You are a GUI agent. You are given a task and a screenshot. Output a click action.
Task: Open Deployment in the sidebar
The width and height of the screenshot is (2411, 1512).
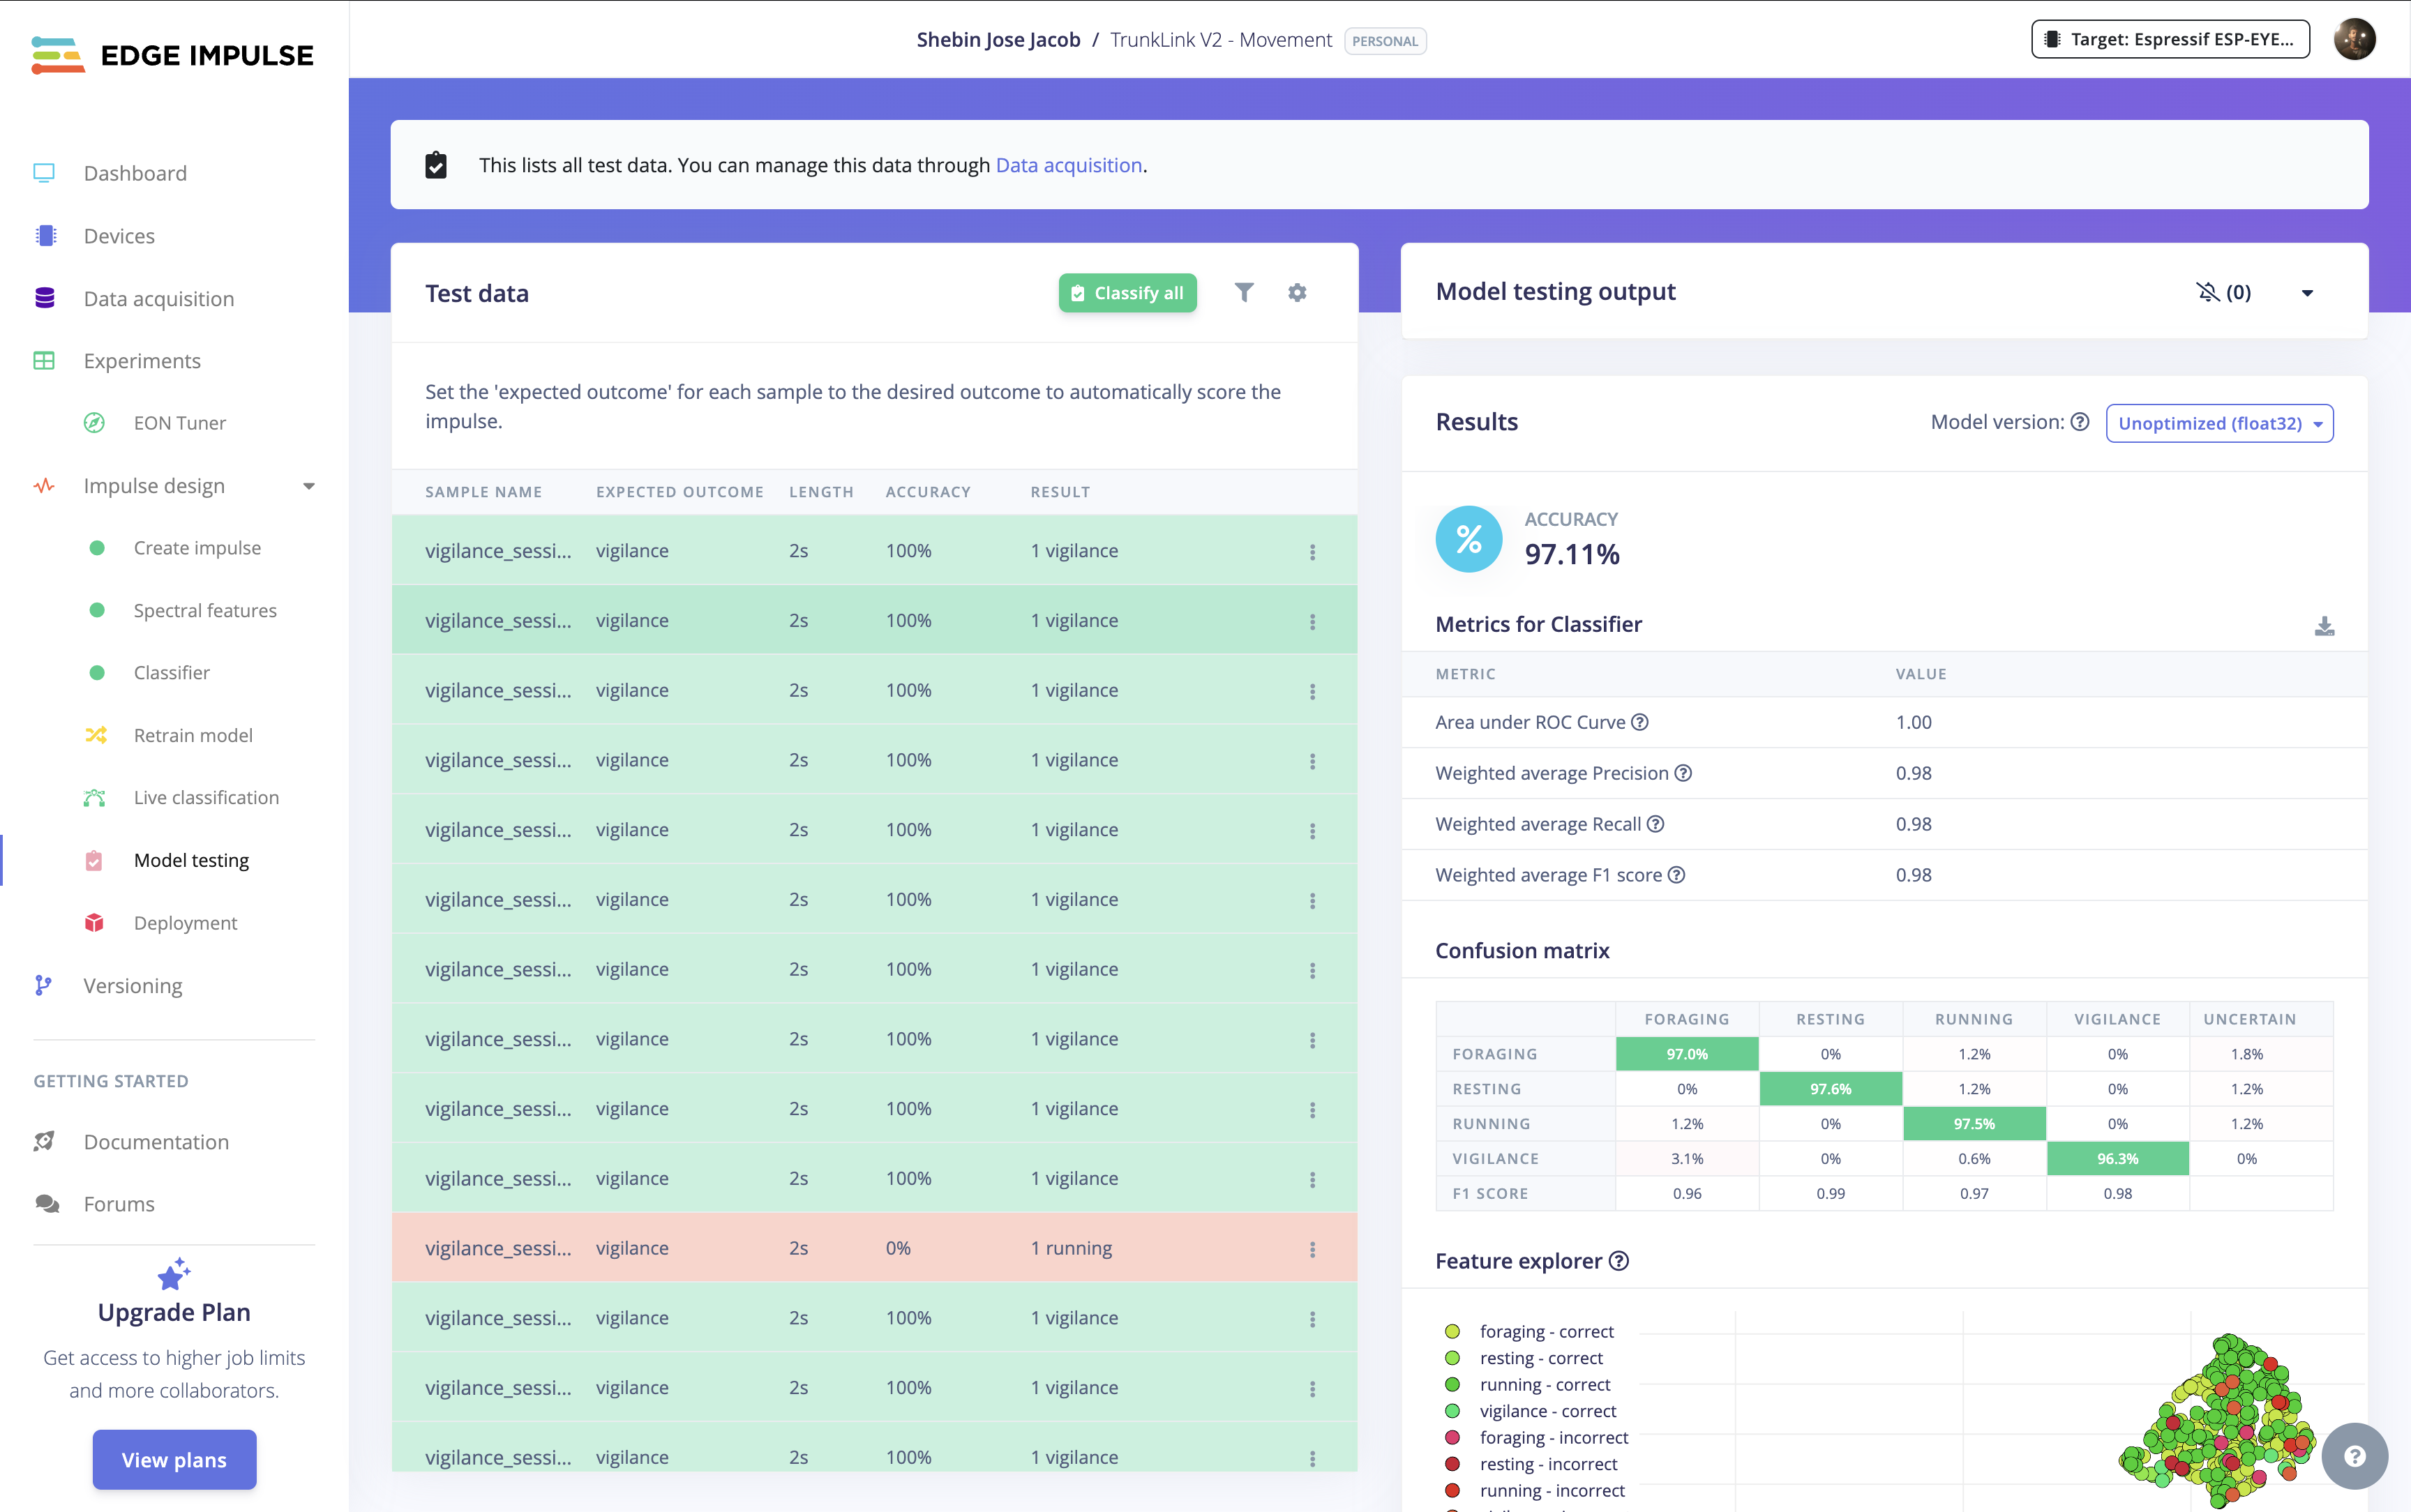(x=185, y=922)
